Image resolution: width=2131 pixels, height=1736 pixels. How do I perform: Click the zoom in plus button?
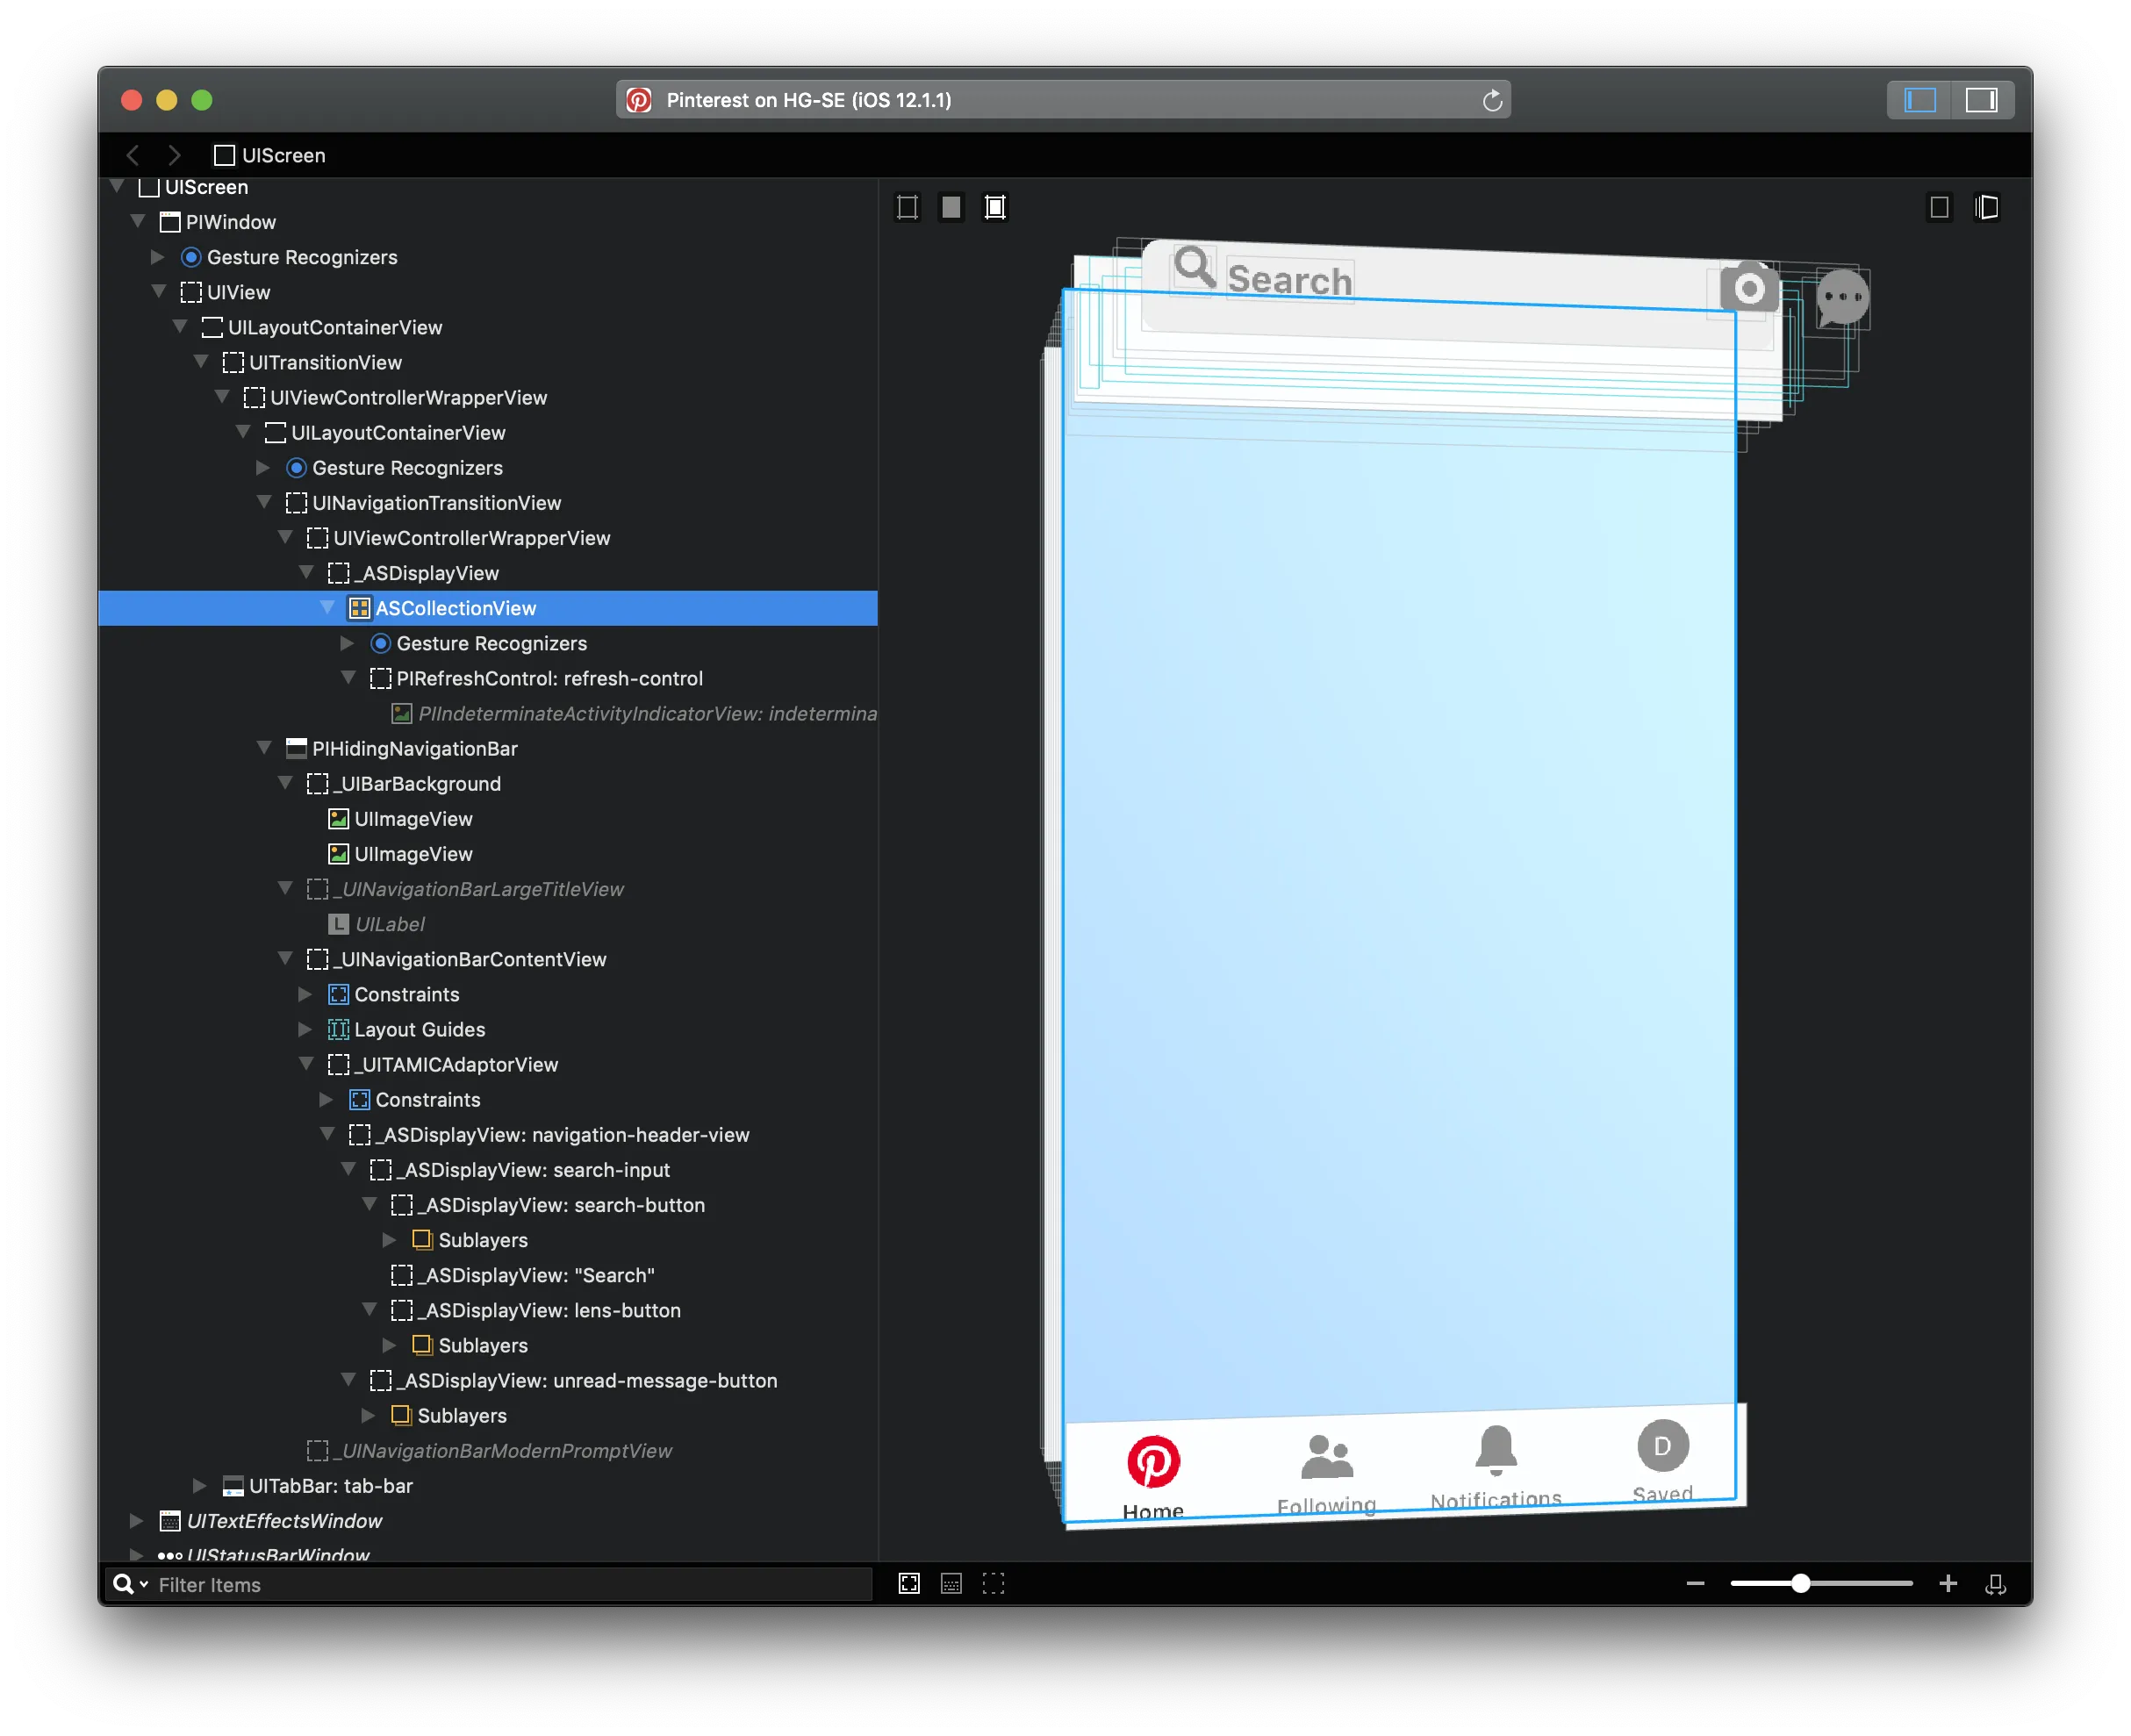(x=1948, y=1583)
